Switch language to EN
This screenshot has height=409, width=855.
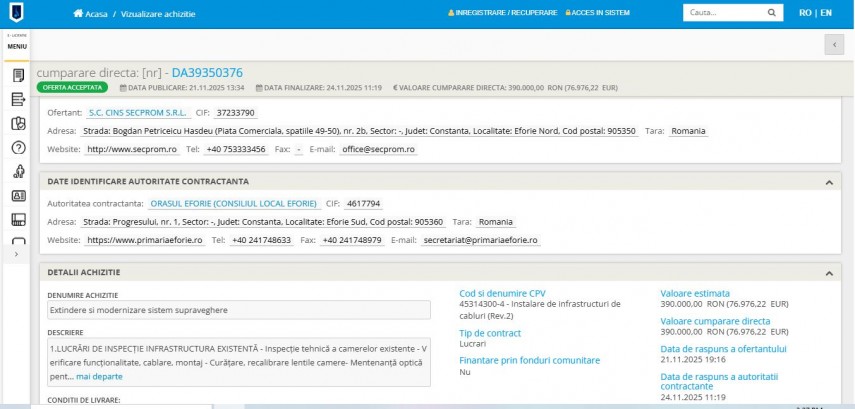pos(825,13)
